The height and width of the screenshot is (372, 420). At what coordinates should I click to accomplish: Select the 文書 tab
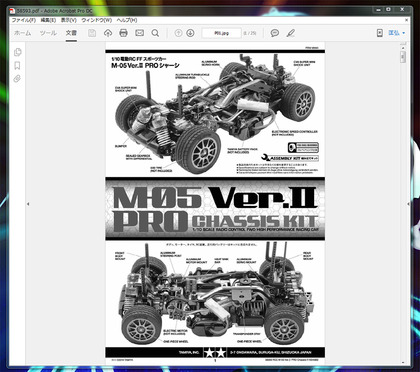[71, 33]
